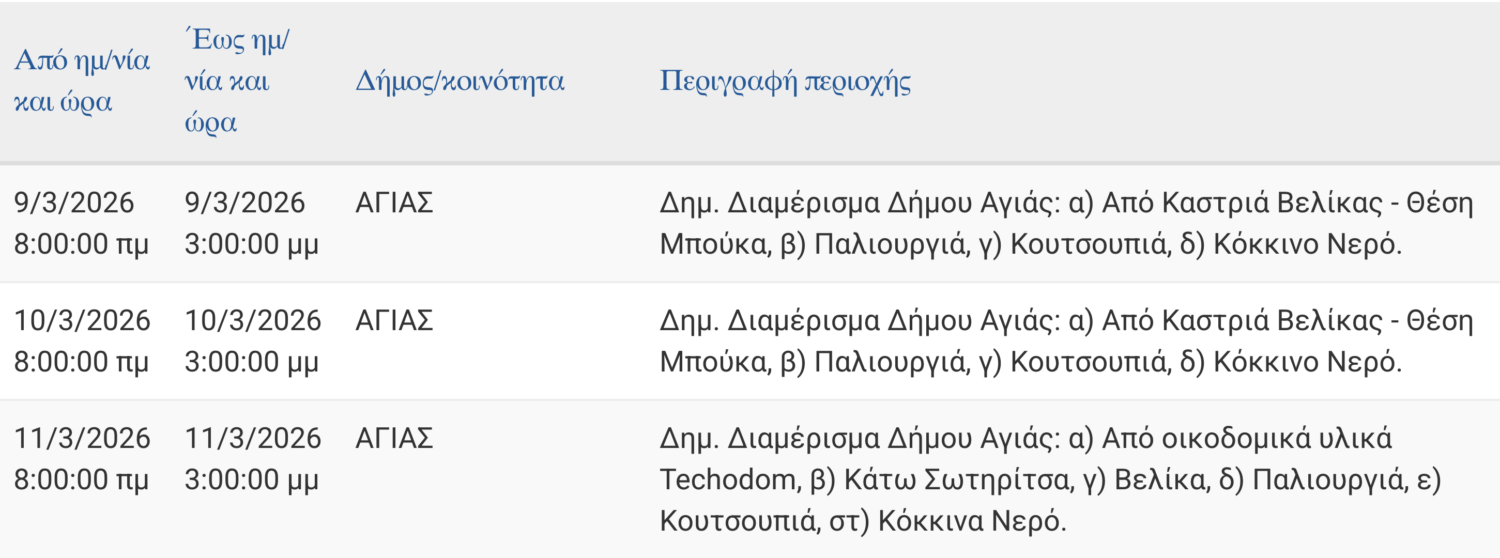Select the 9/3/2026 3:00:00 μμ end cell
1500x558 pixels.
[252, 223]
